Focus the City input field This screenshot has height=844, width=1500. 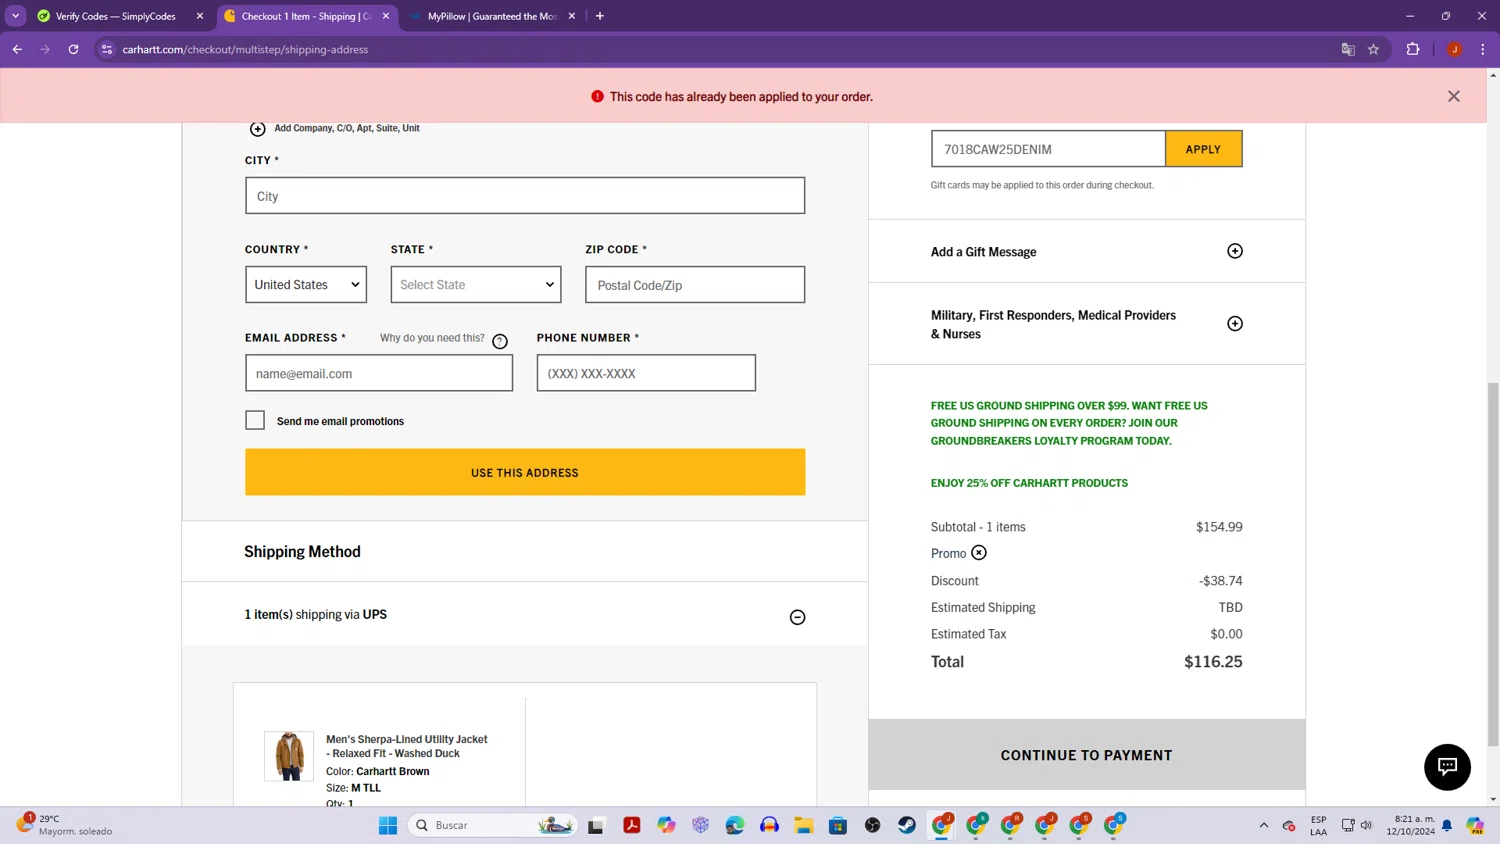click(524, 195)
